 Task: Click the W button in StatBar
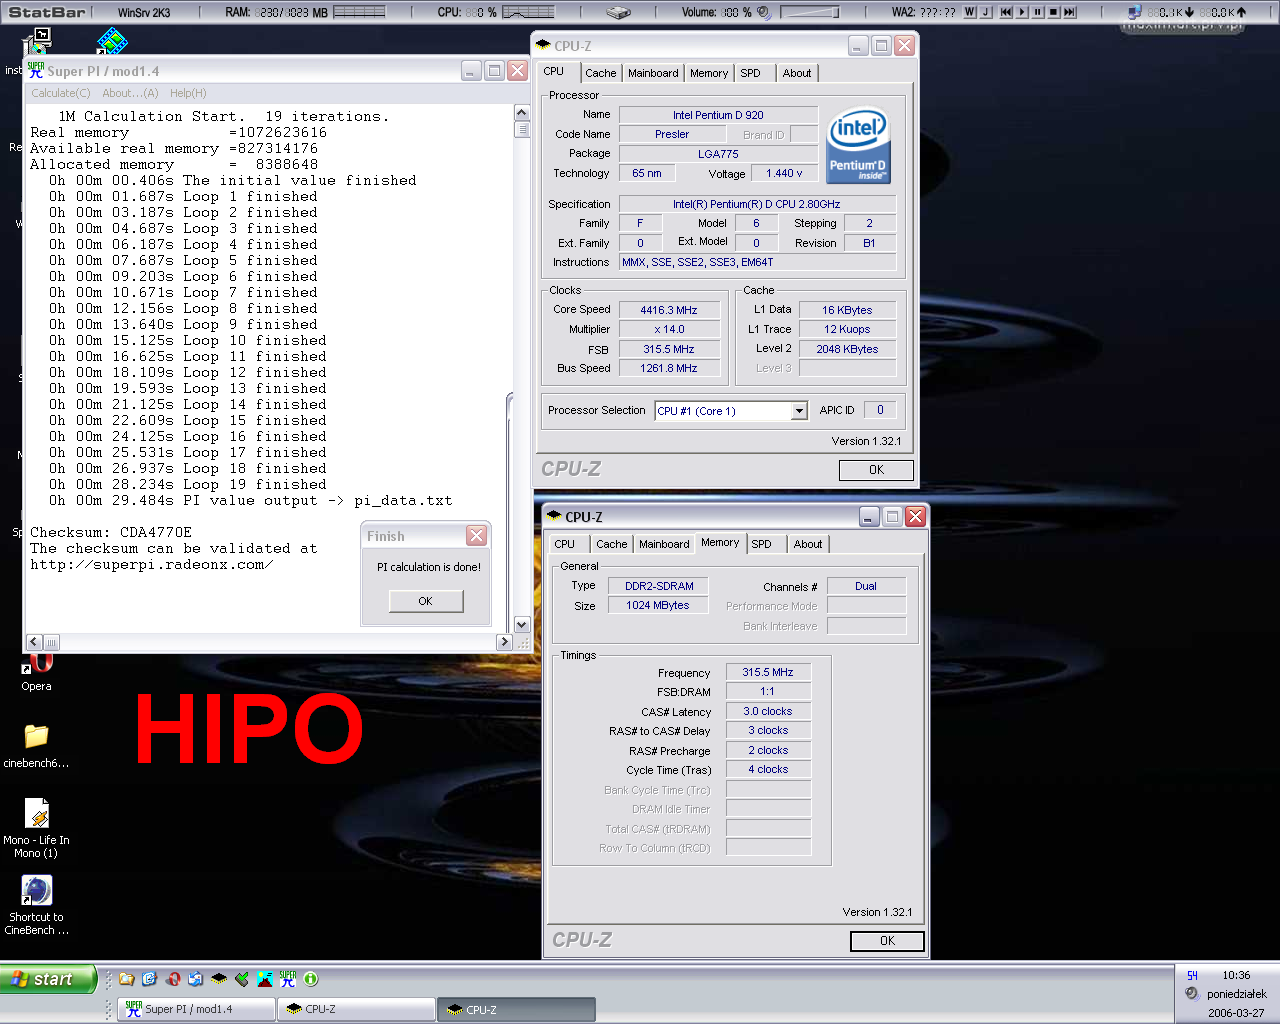click(970, 12)
